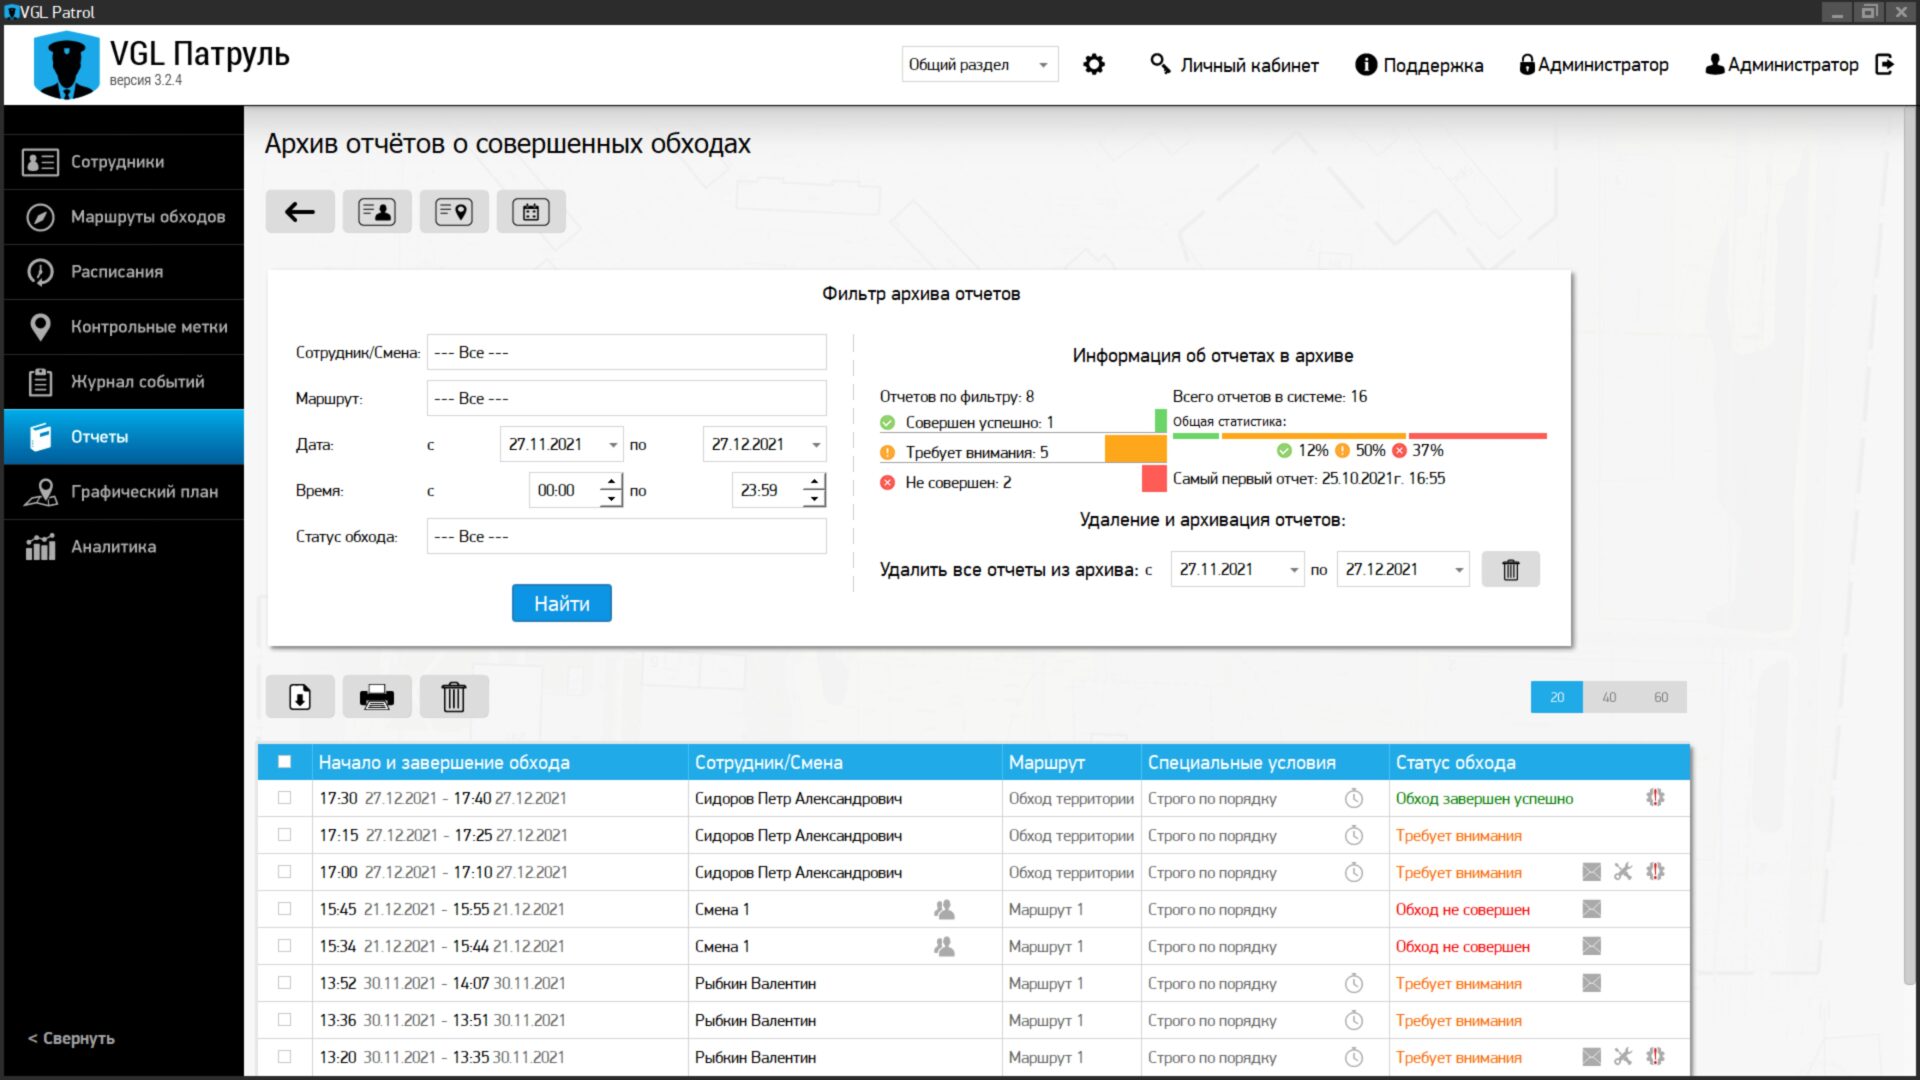Image resolution: width=1920 pixels, height=1080 pixels.
Task: Click the red Не совершен bar
Action: (x=1154, y=479)
